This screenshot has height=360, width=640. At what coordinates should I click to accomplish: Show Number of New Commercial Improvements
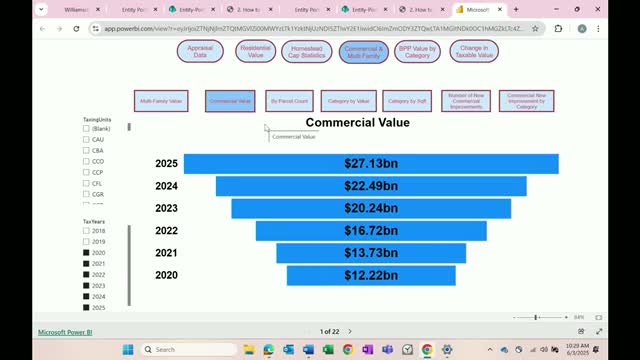tap(466, 101)
